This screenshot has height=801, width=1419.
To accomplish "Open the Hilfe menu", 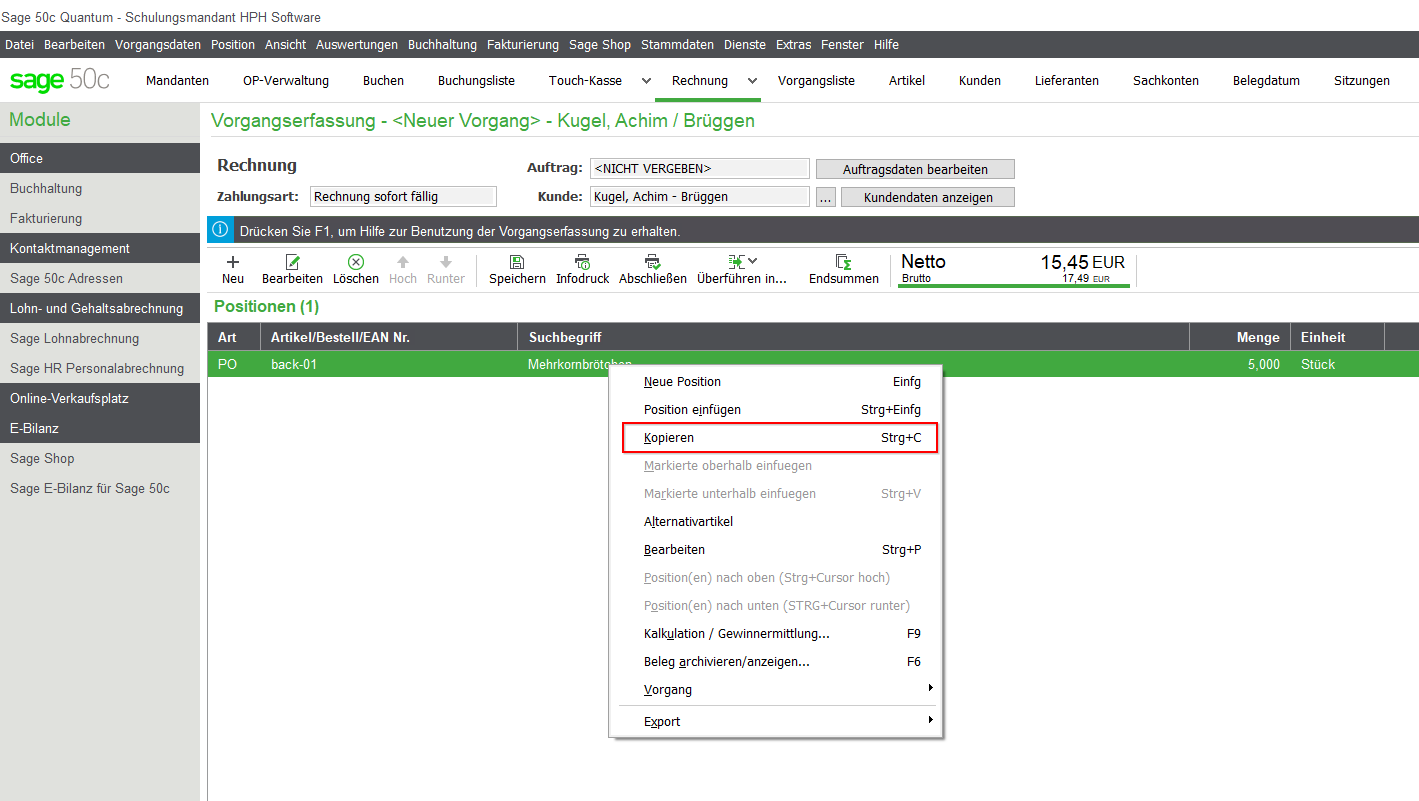I will 886,45.
